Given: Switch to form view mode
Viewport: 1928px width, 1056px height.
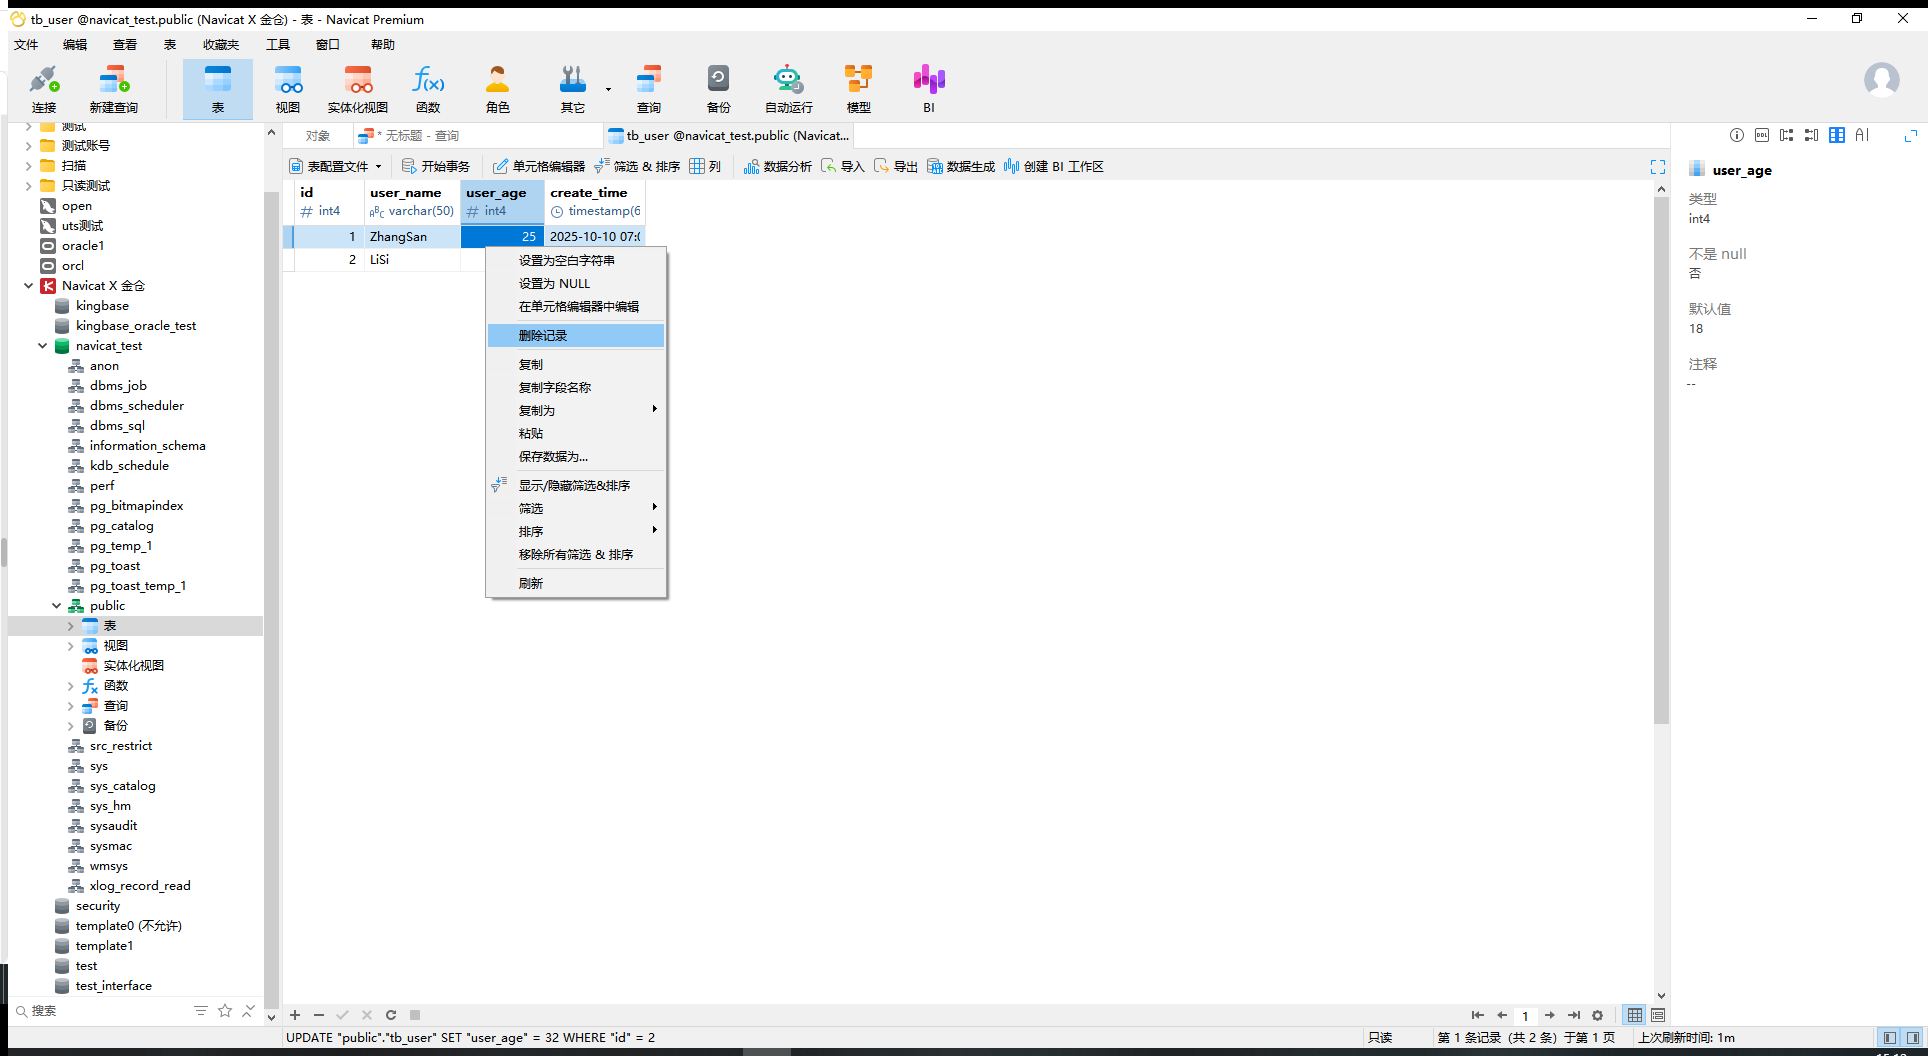Looking at the screenshot, I should click(1658, 1015).
